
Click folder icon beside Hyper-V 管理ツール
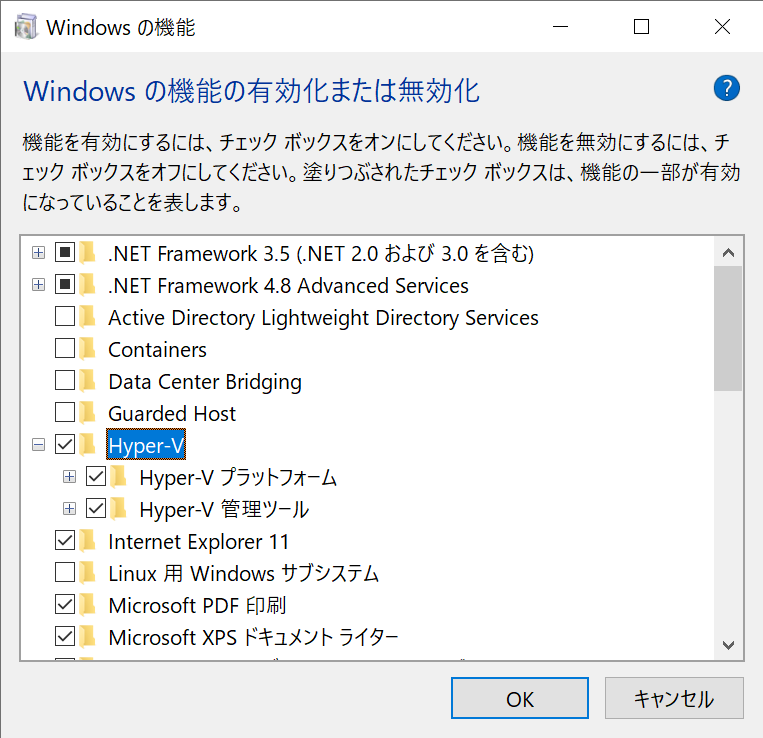coord(119,509)
